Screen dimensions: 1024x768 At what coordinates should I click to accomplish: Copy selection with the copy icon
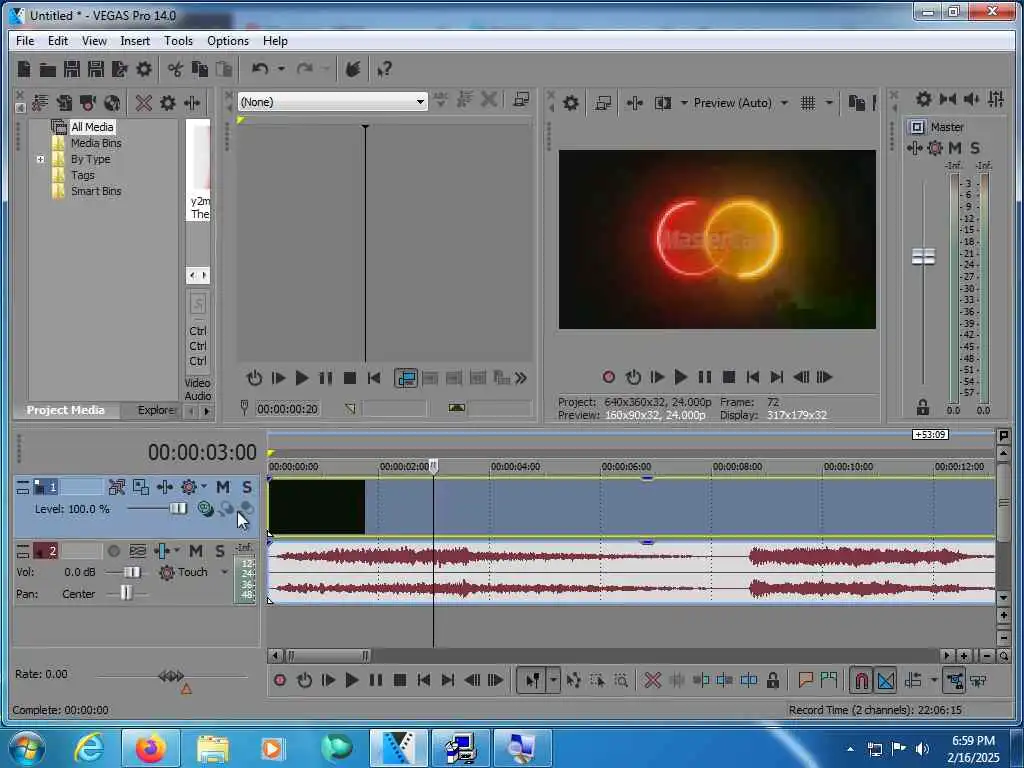tap(200, 69)
